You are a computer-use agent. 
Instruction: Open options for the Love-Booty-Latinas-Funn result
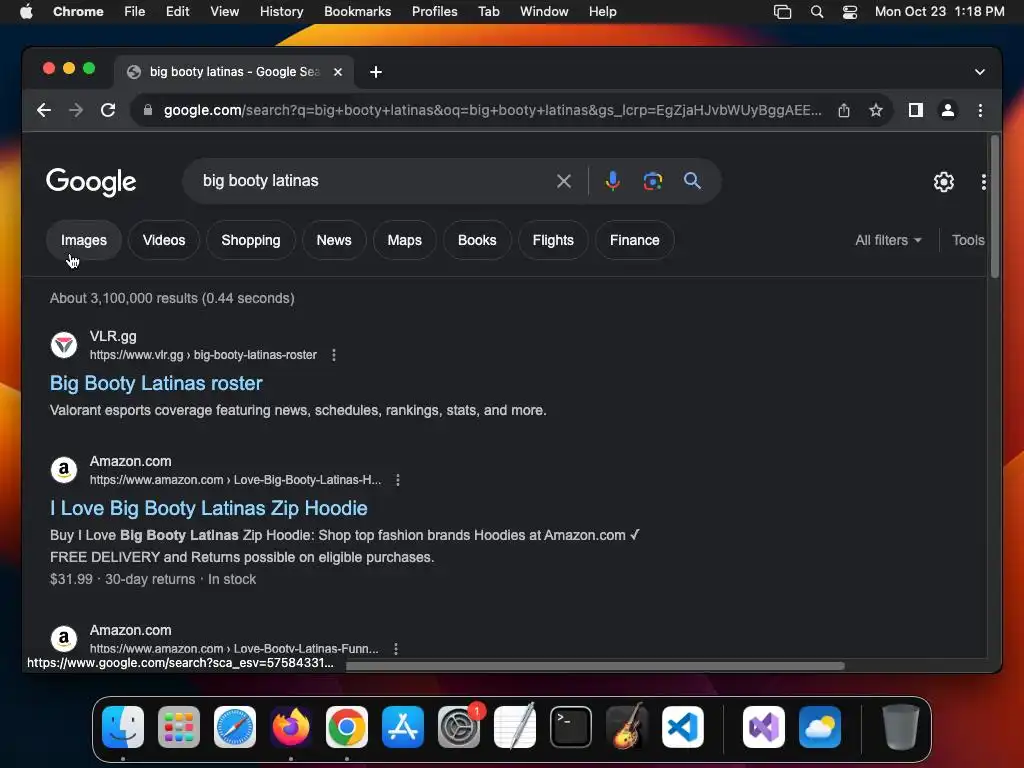(x=396, y=648)
